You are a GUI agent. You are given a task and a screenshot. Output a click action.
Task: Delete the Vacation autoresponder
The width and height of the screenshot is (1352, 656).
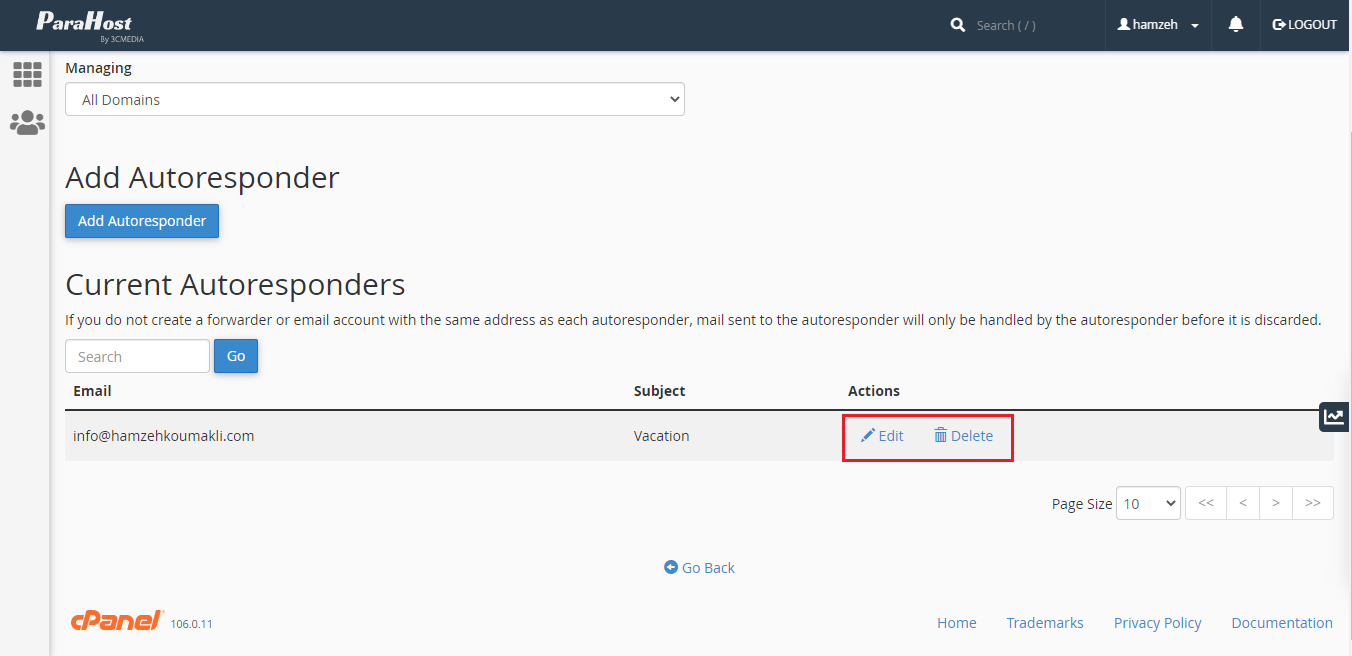pos(963,436)
